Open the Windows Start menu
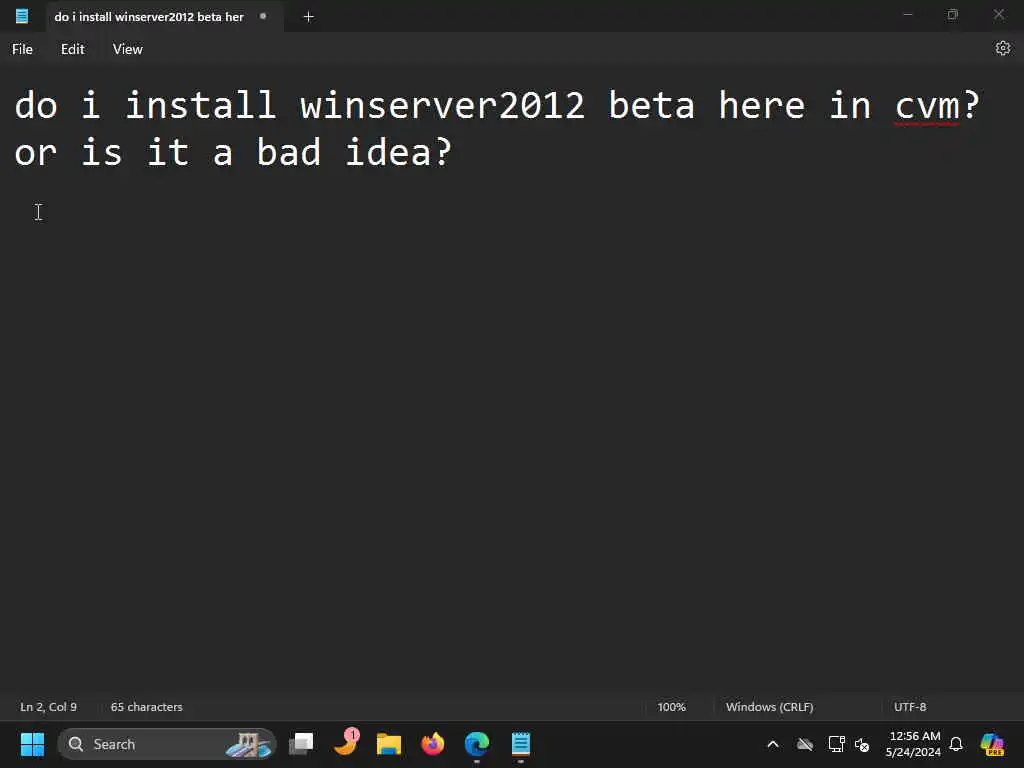This screenshot has width=1024, height=768. tap(32, 744)
